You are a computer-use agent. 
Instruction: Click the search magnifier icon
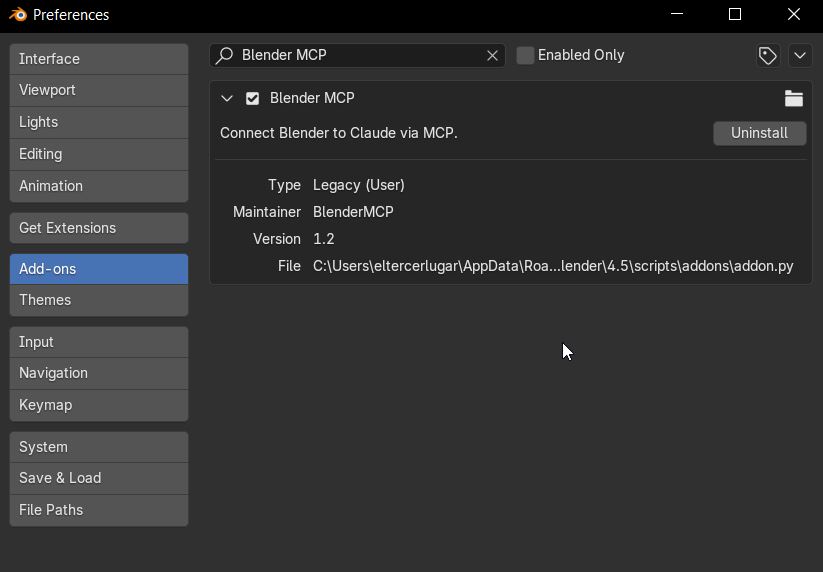coord(225,55)
